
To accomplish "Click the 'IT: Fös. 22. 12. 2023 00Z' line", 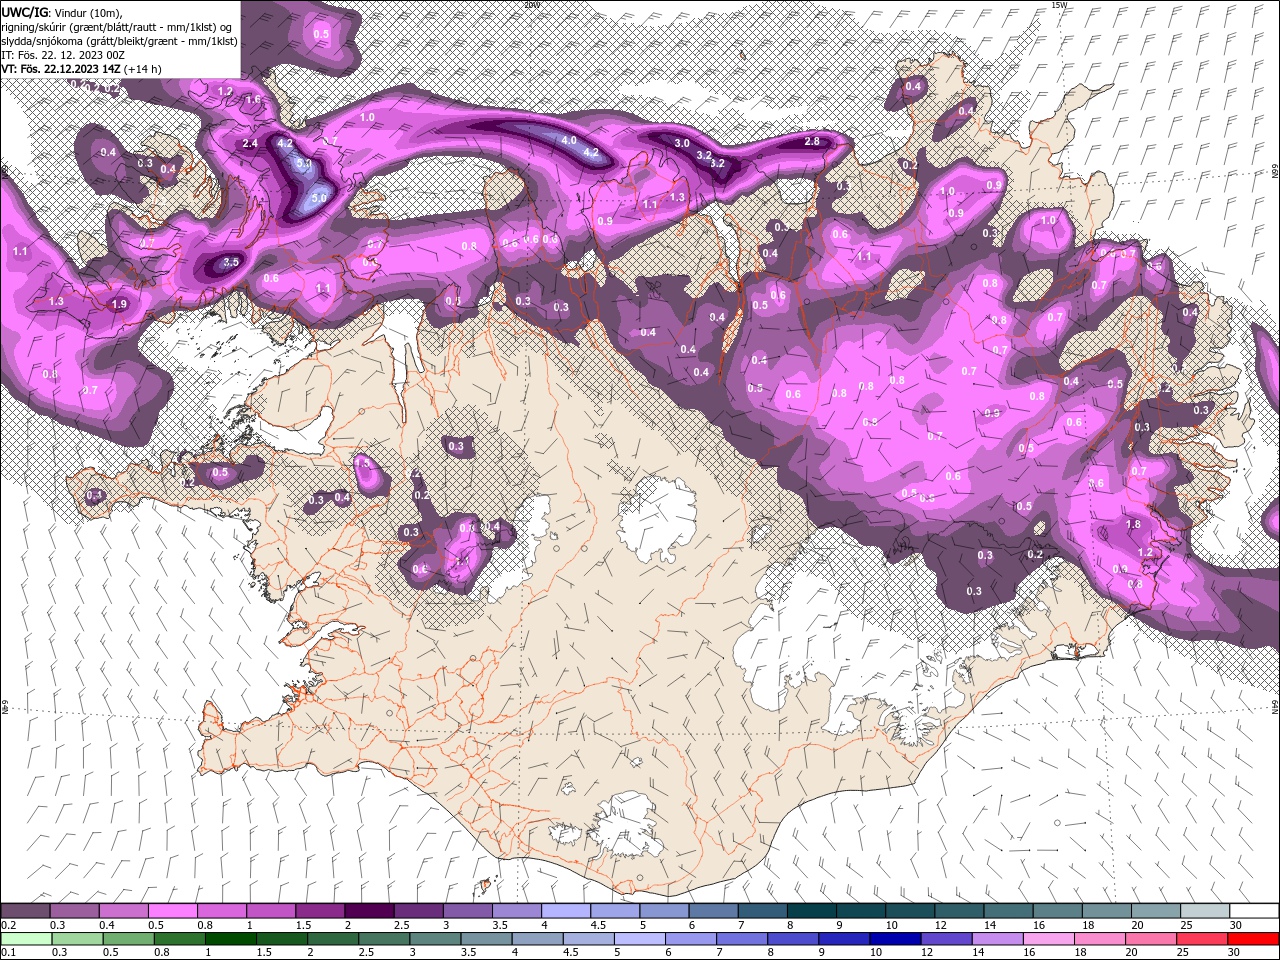I will 63,55.
